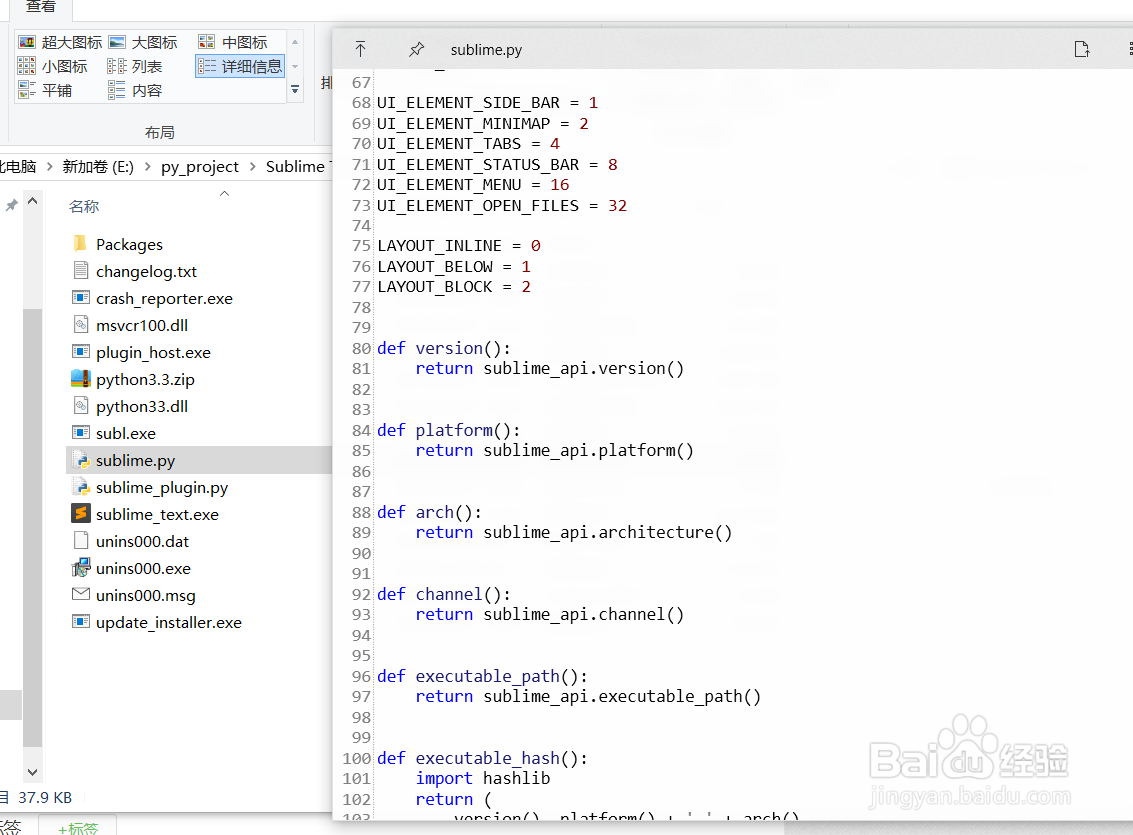The image size is (1133, 835).
Task: Expand the layout gallery options
Action: click(295, 90)
